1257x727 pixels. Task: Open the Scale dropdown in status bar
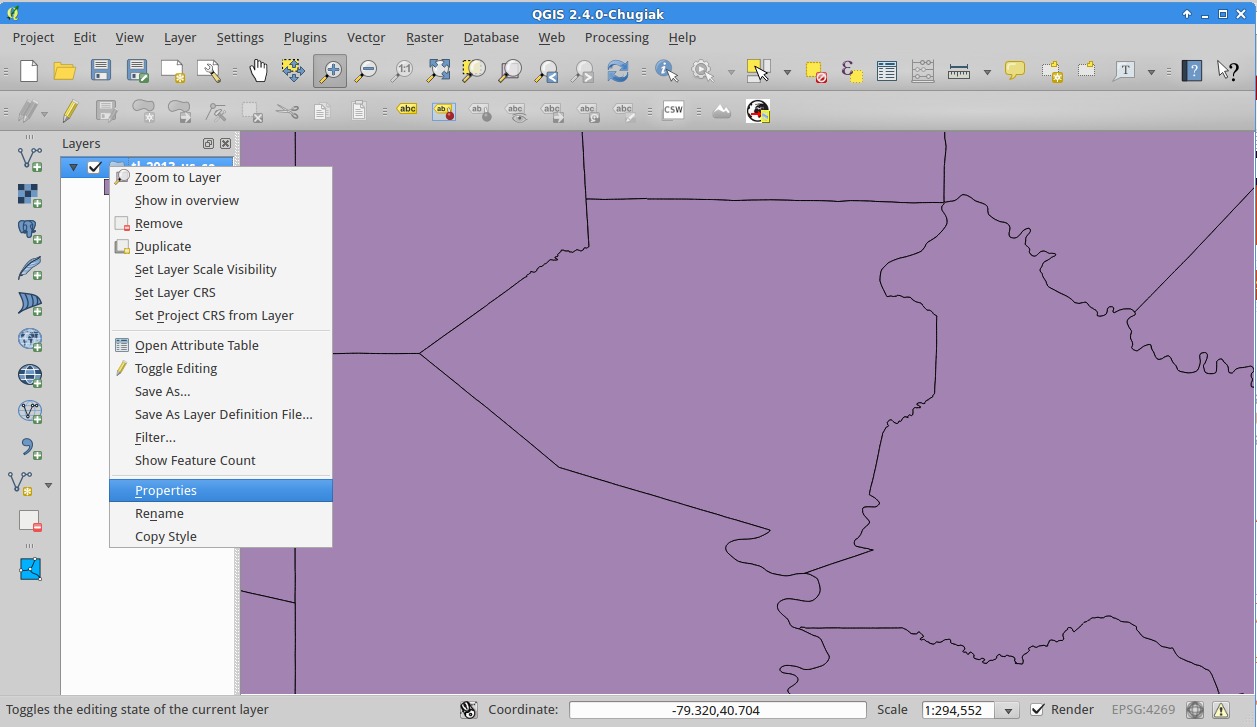1008,711
